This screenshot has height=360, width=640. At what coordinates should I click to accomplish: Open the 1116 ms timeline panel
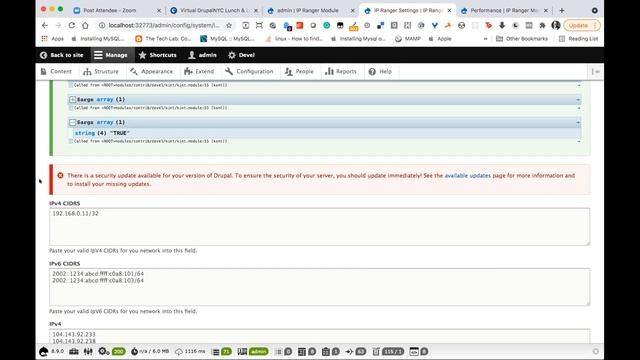pyautogui.click(x=190, y=351)
